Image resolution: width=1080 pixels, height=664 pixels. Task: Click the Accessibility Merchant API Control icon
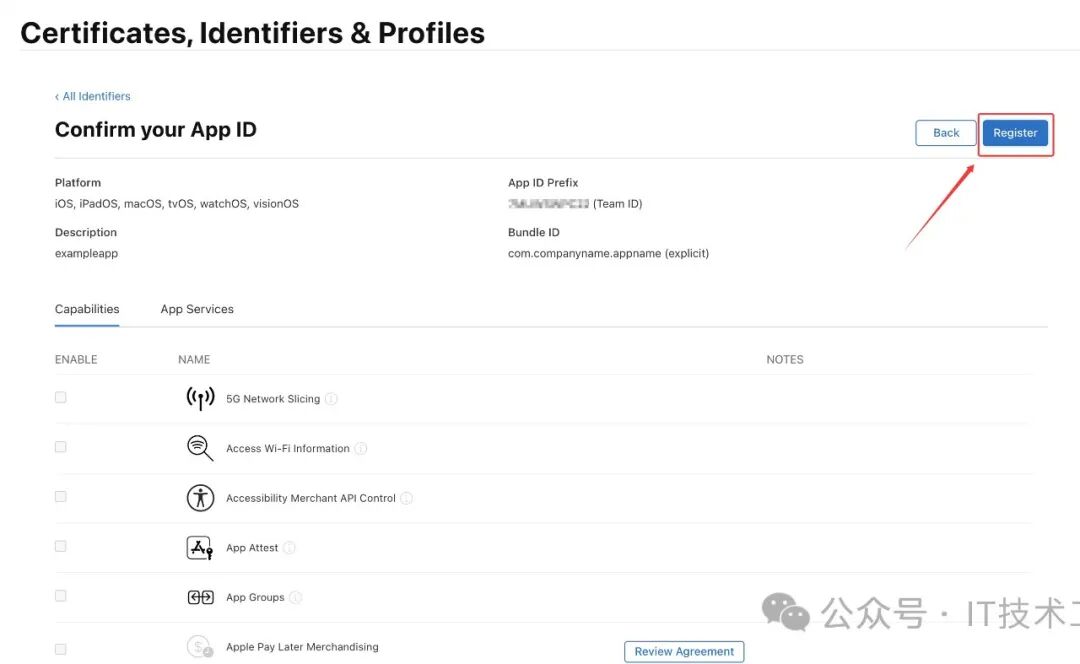(x=200, y=498)
